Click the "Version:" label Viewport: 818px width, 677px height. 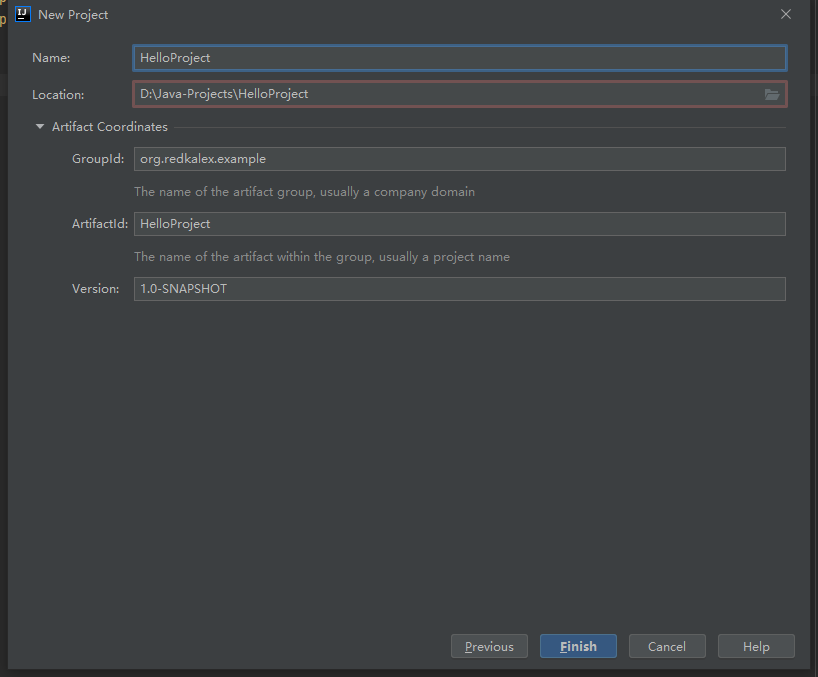click(96, 289)
